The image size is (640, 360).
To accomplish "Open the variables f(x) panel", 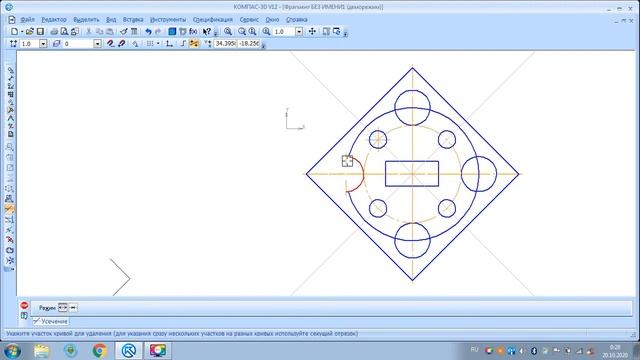I will coord(193,31).
